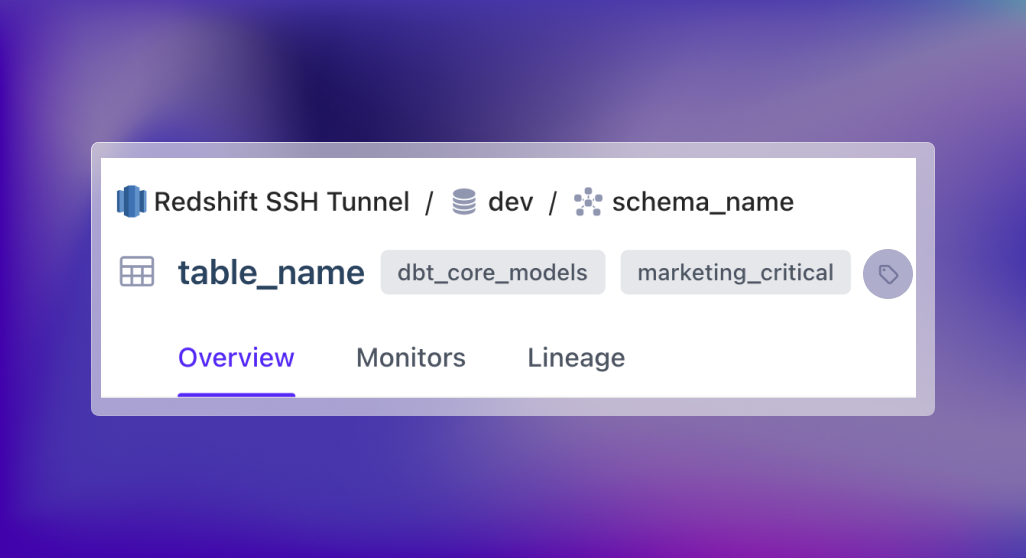This screenshot has width=1026, height=558.
Task: Click the slash separator after dev
Action: 552,202
